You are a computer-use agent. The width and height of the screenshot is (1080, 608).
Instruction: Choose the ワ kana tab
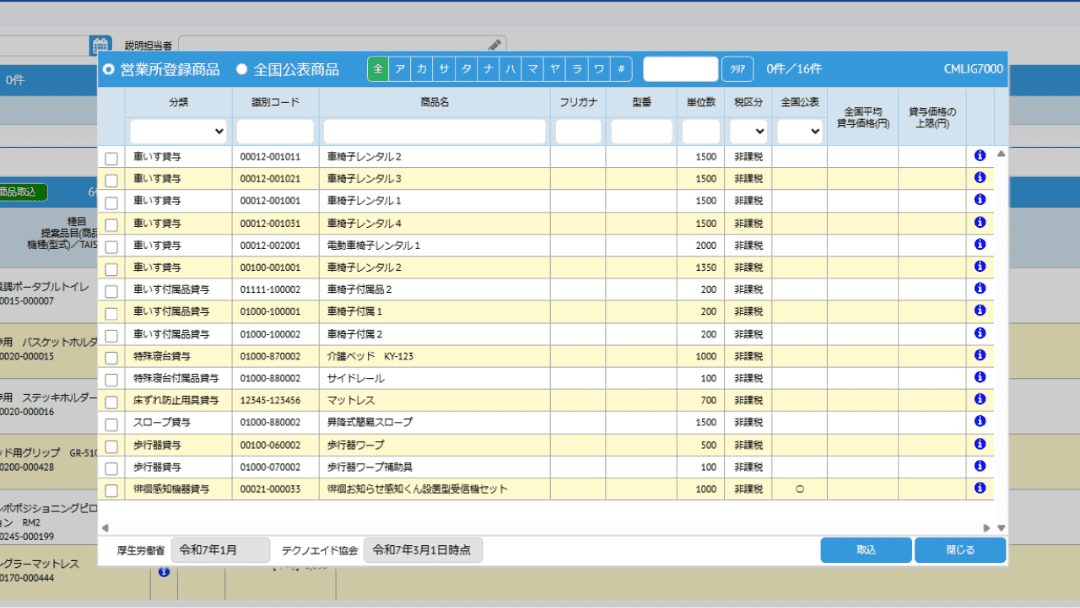599,69
